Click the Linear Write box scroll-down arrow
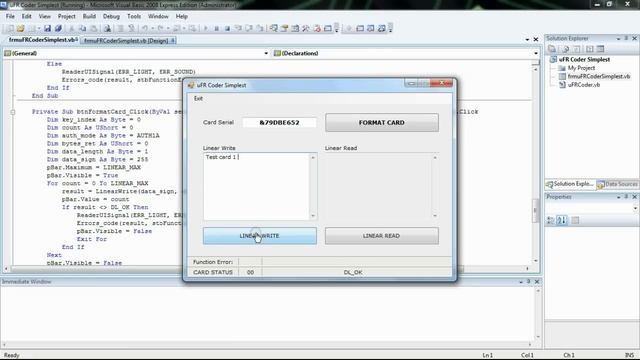Viewport: 640px width, 360px height. coord(313,216)
